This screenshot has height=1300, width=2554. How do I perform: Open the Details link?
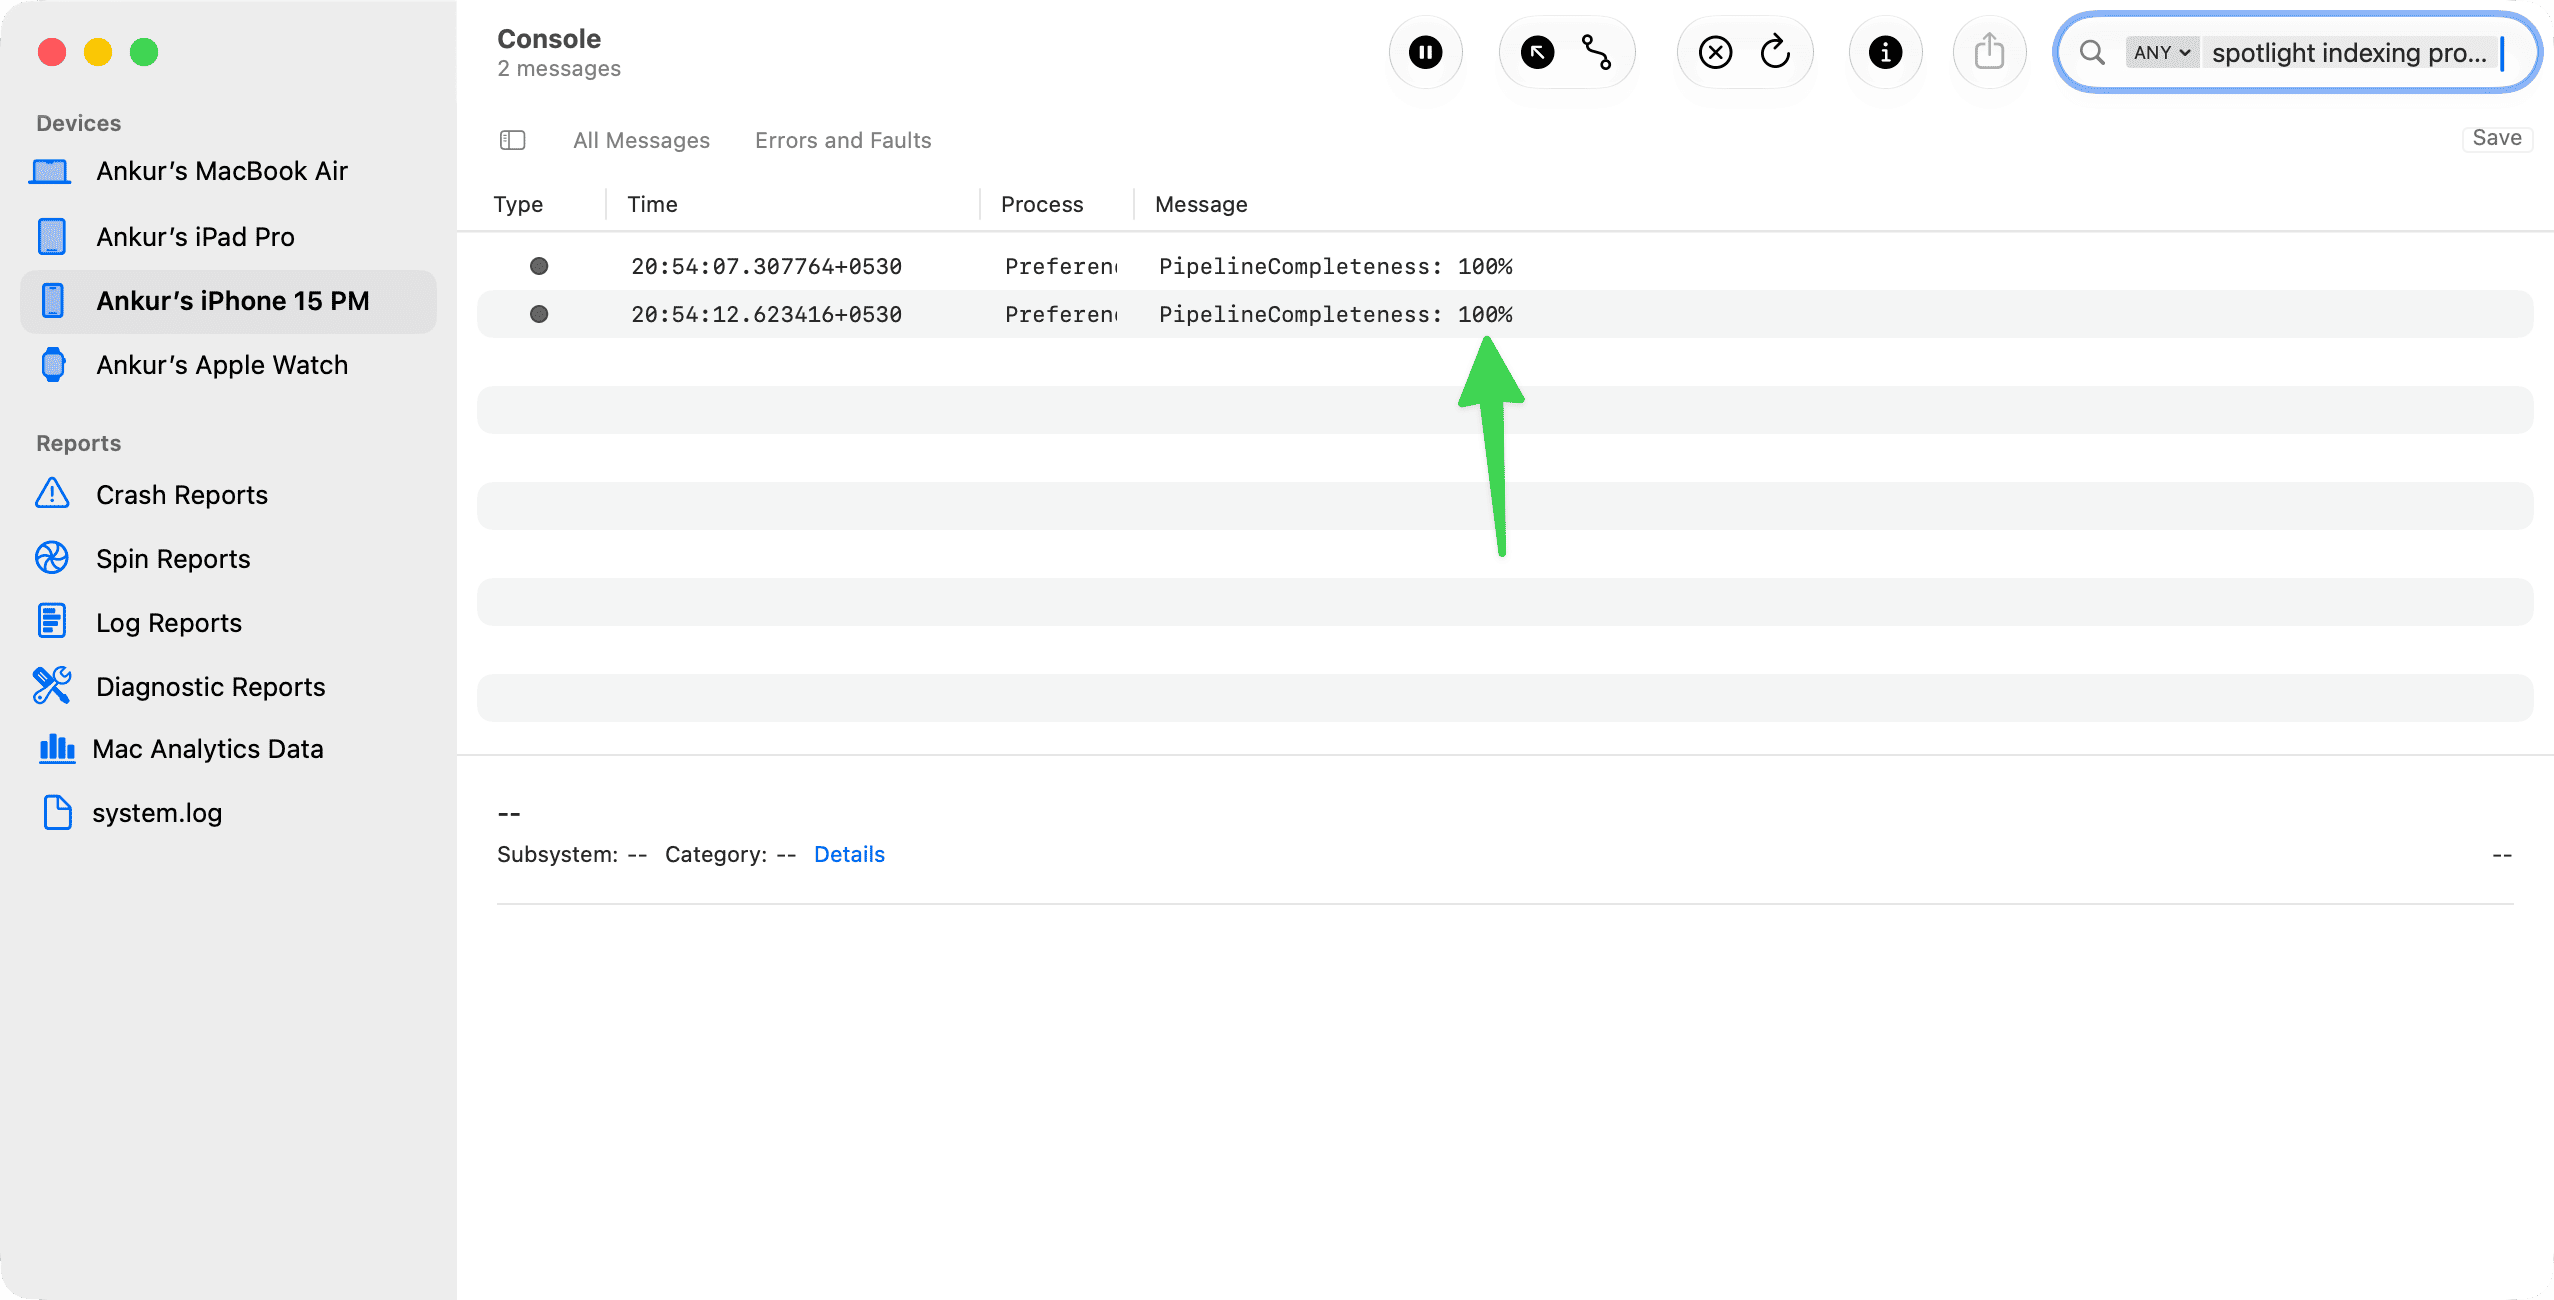pyautogui.click(x=849, y=855)
